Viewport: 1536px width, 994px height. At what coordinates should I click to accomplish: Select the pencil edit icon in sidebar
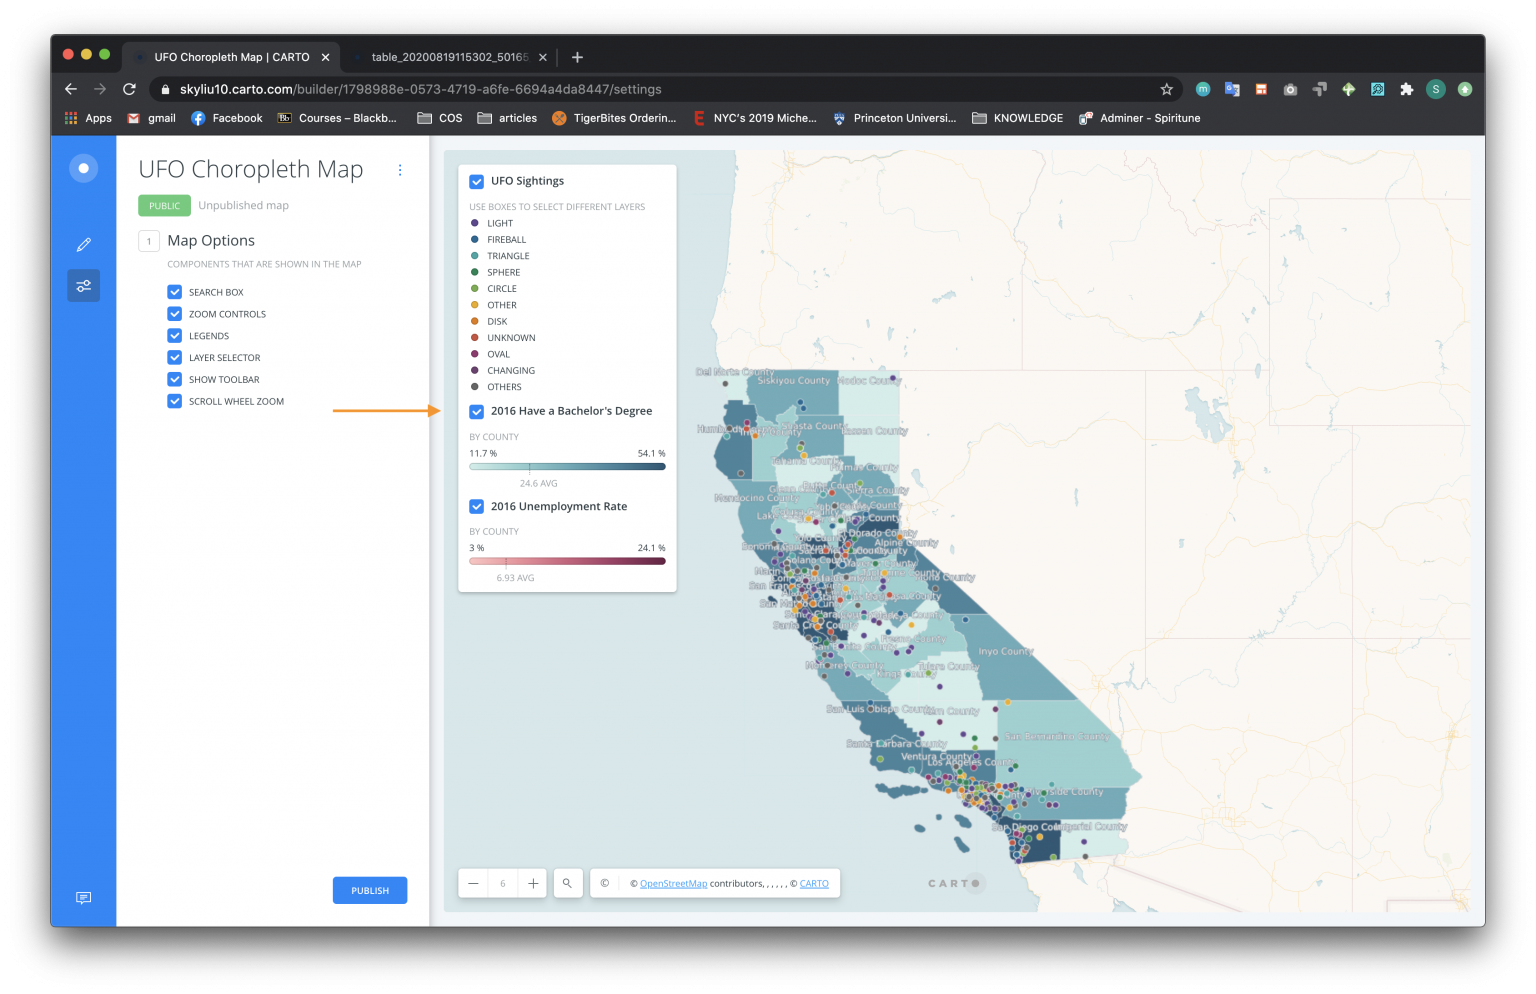pyautogui.click(x=83, y=244)
